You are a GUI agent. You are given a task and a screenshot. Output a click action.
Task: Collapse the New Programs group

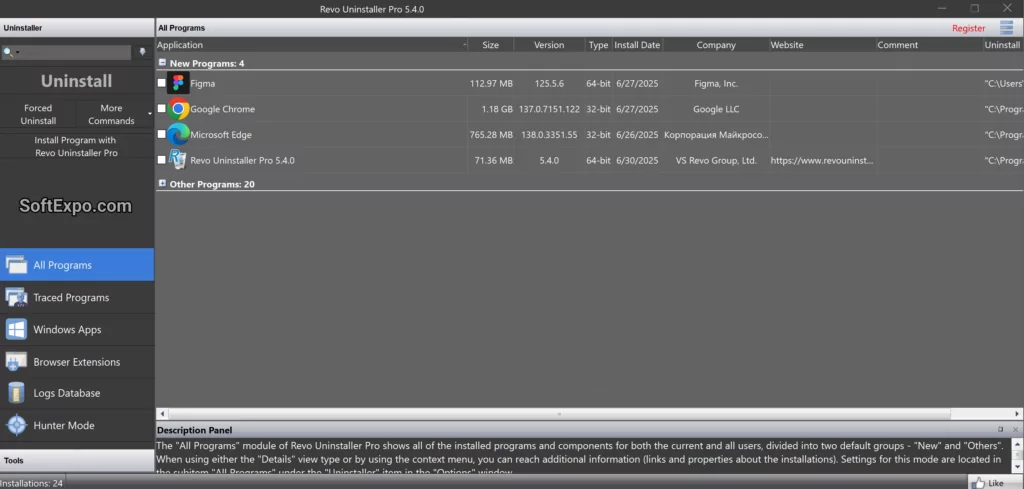[x=162, y=63]
